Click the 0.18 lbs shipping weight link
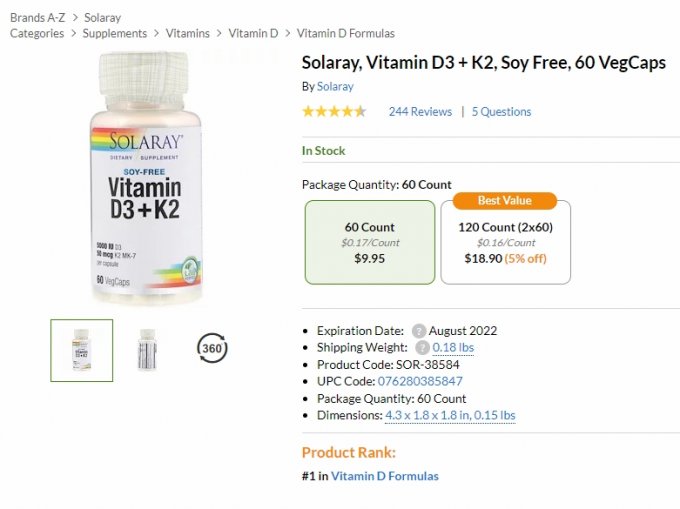Screen dimensions: 680x509 [453, 348]
